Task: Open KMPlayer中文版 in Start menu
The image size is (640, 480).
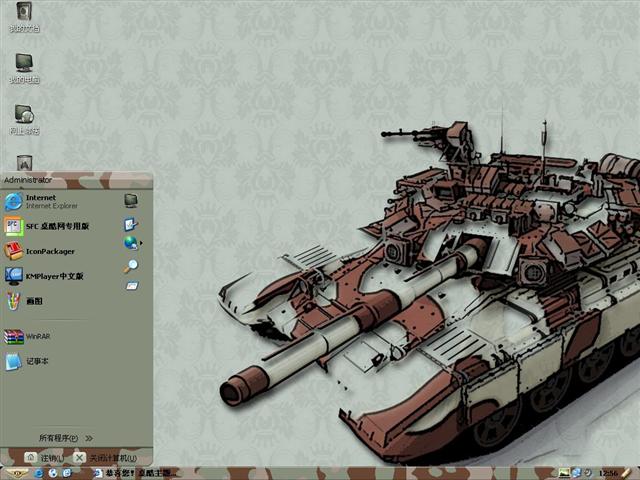Action: [x=45, y=276]
